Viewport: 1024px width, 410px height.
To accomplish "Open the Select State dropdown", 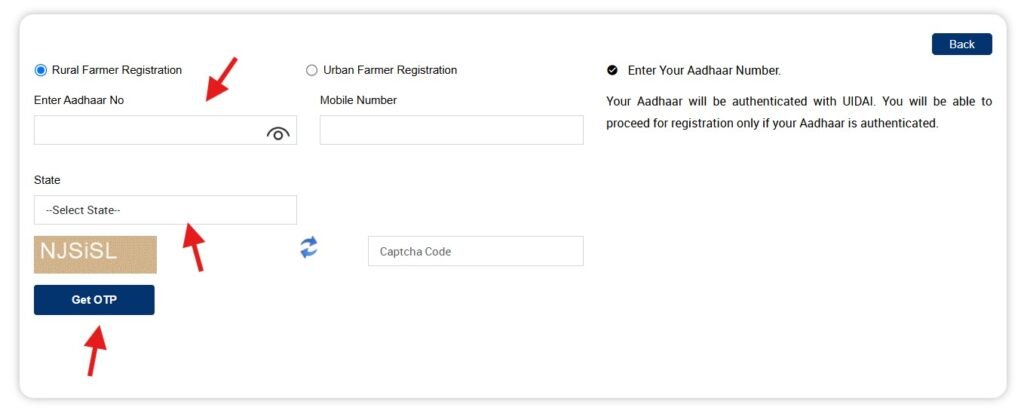I will pyautogui.click(x=165, y=210).
